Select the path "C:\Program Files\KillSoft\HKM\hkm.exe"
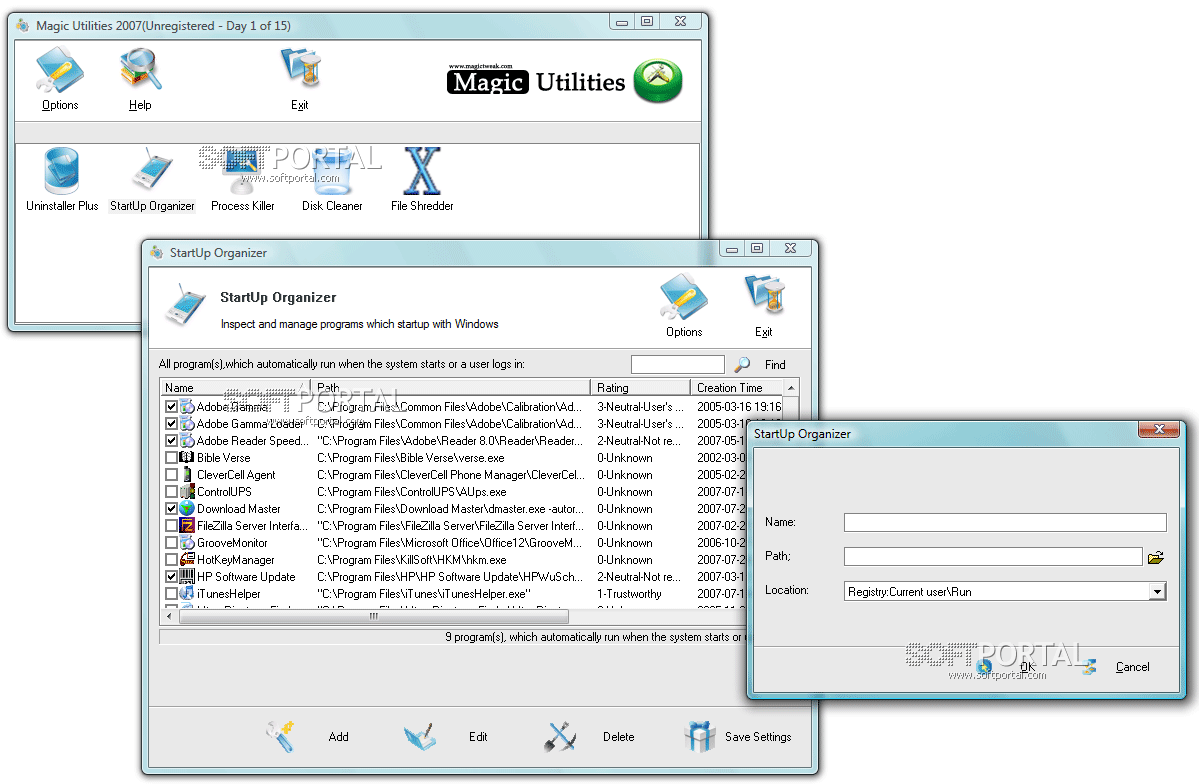1199x784 pixels. [x=411, y=560]
